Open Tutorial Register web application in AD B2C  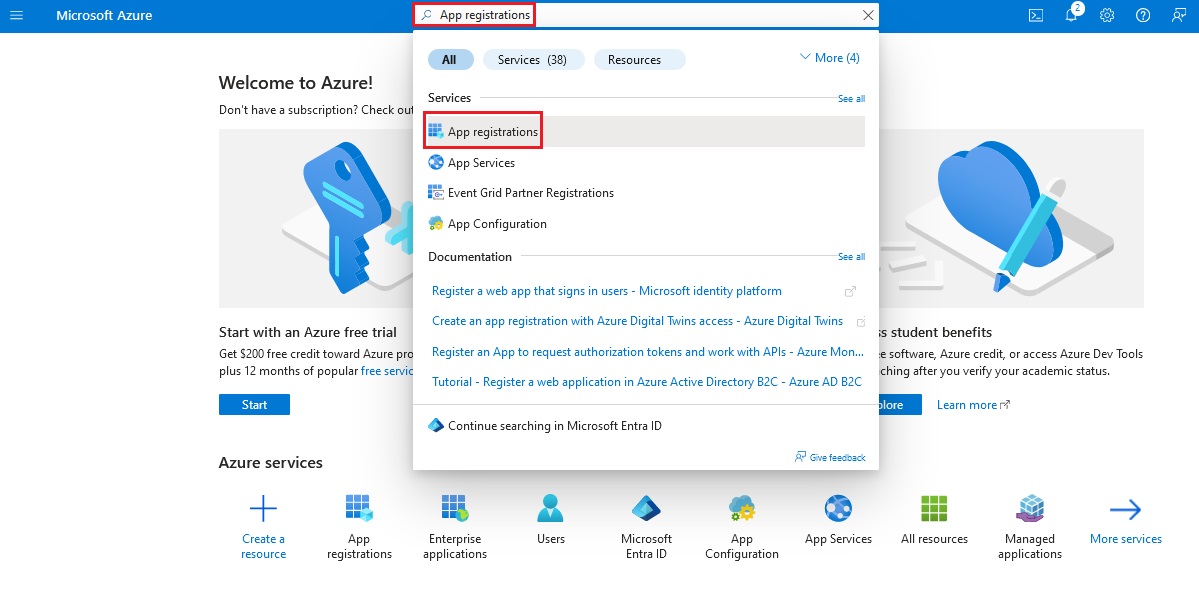pos(646,381)
